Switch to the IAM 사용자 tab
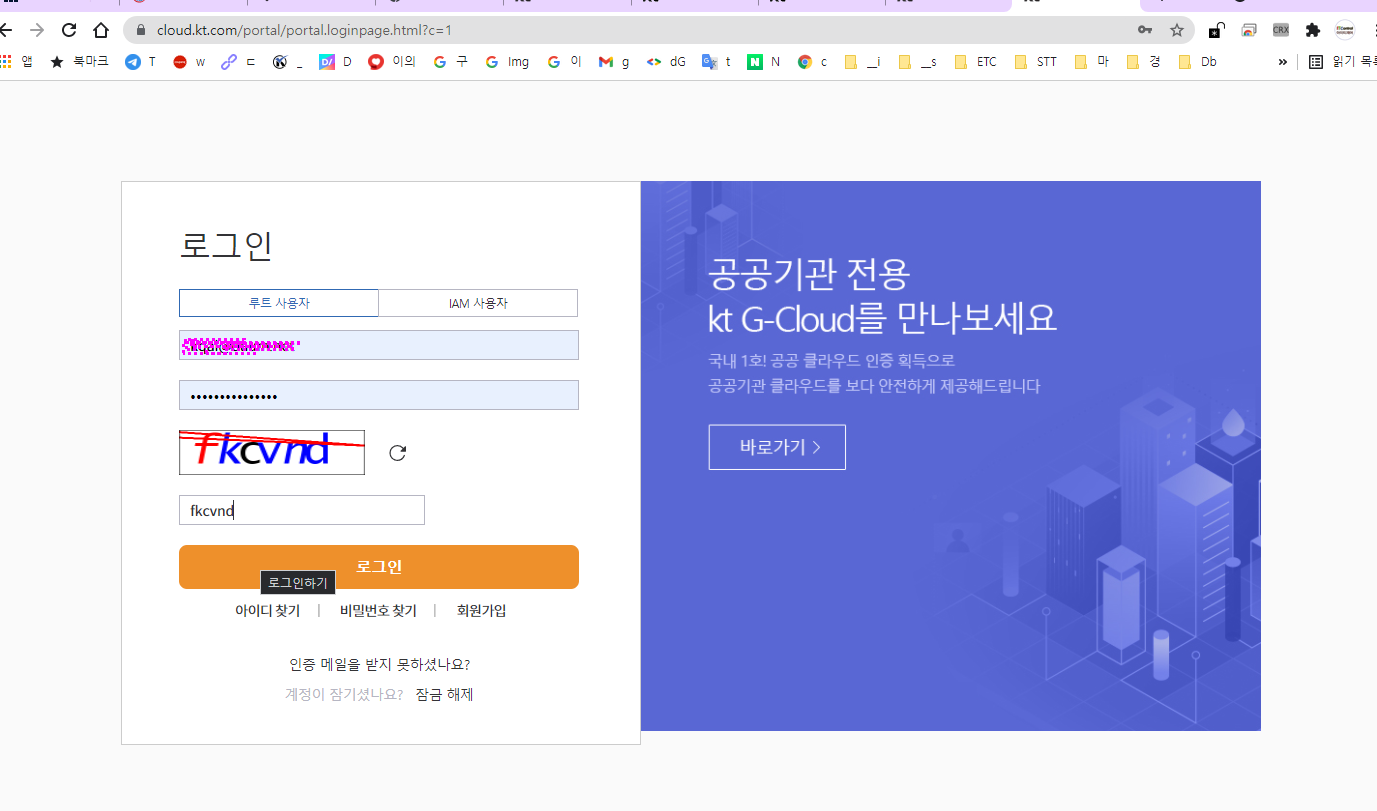Screen dimensions: 1377x811 [x=478, y=303]
